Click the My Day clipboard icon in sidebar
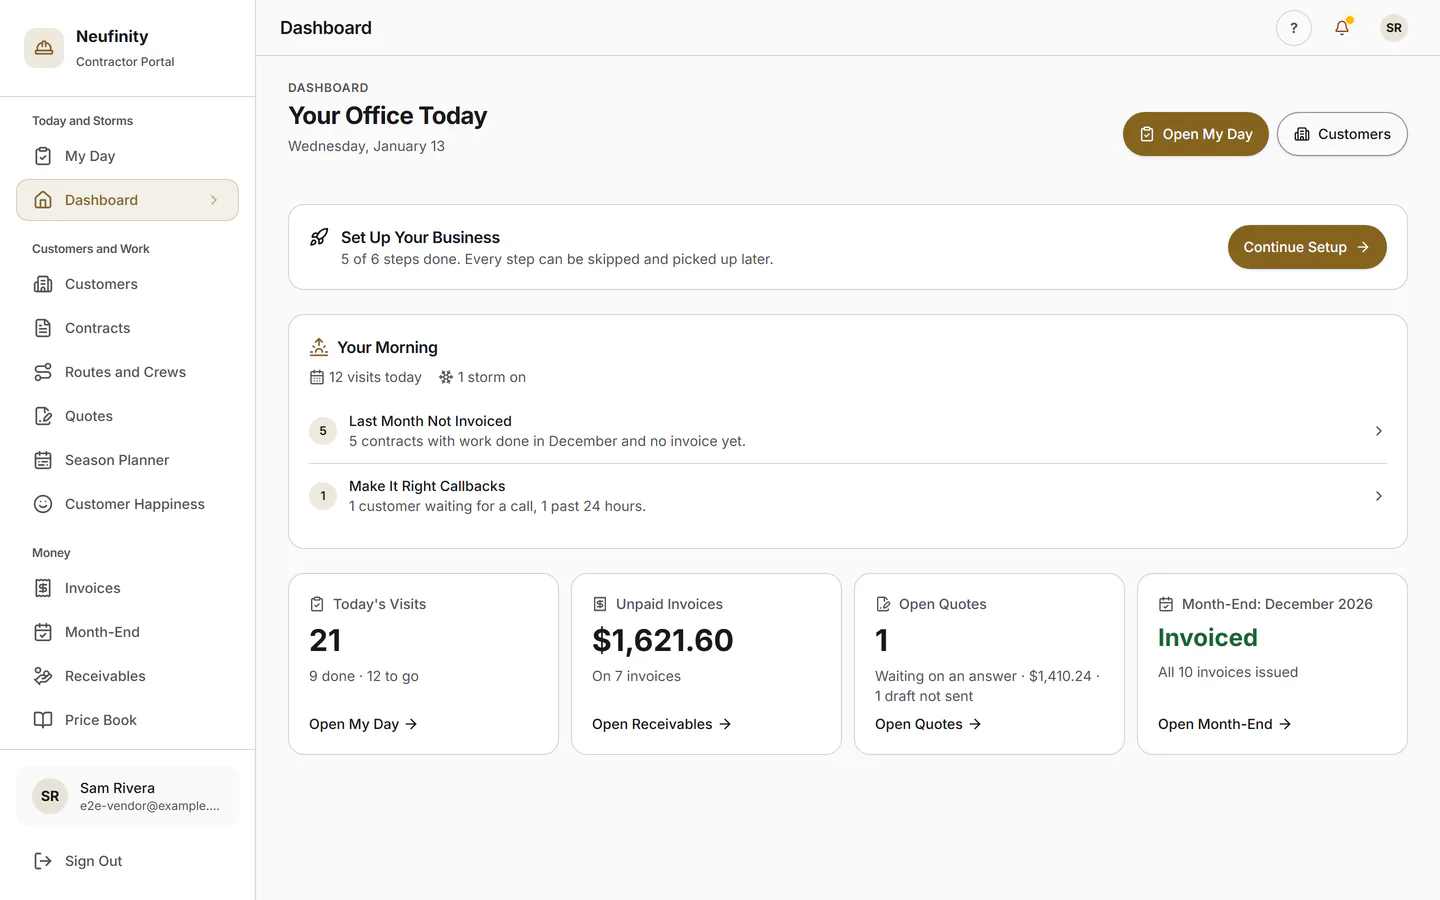This screenshot has height=900, width=1440. pos(43,156)
